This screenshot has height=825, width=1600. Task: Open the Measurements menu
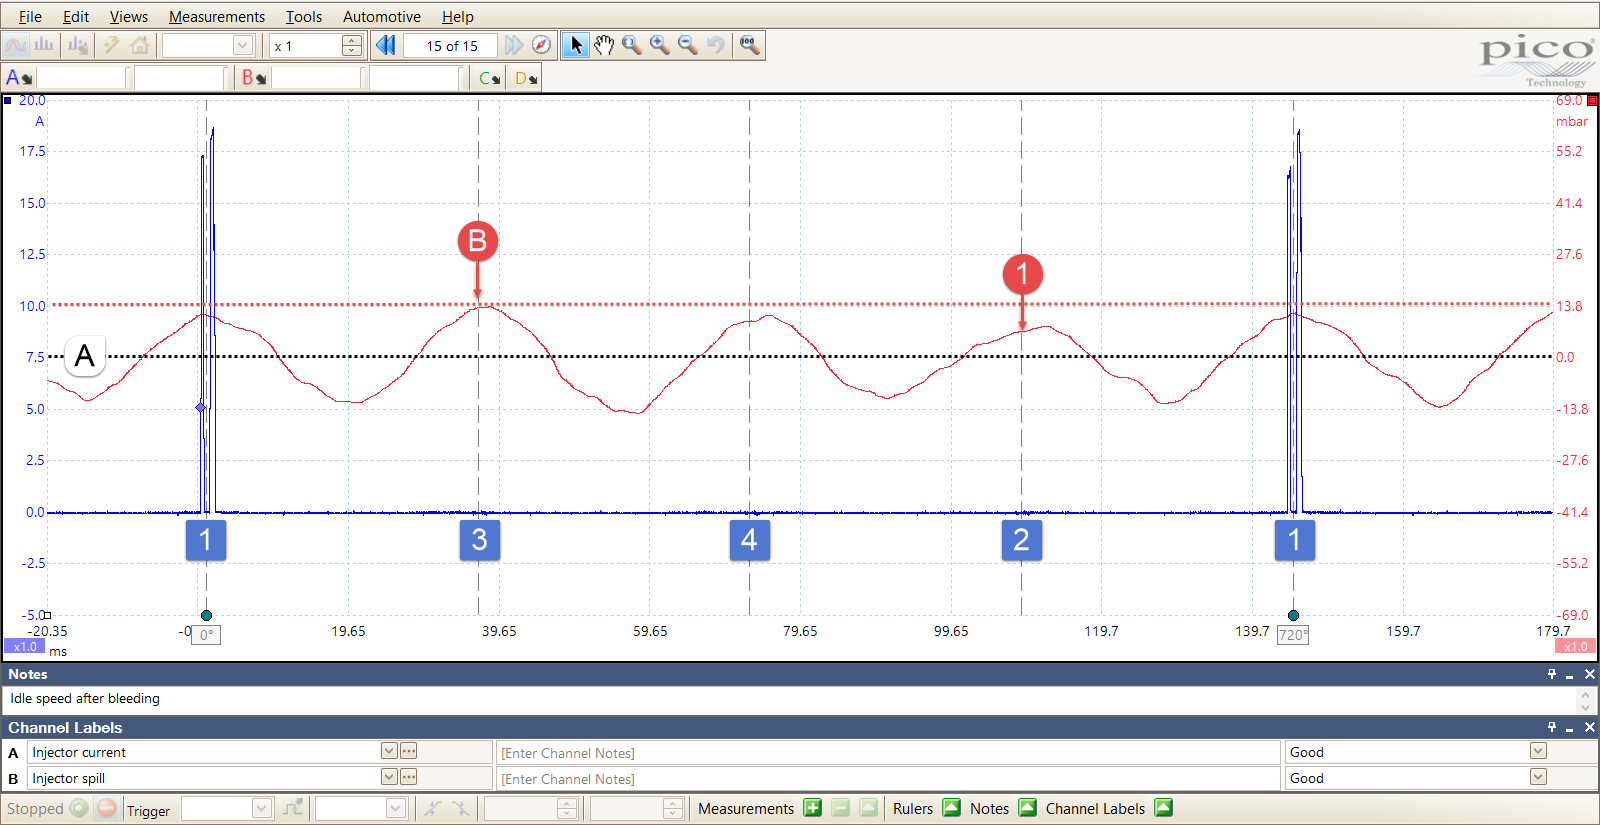(217, 16)
